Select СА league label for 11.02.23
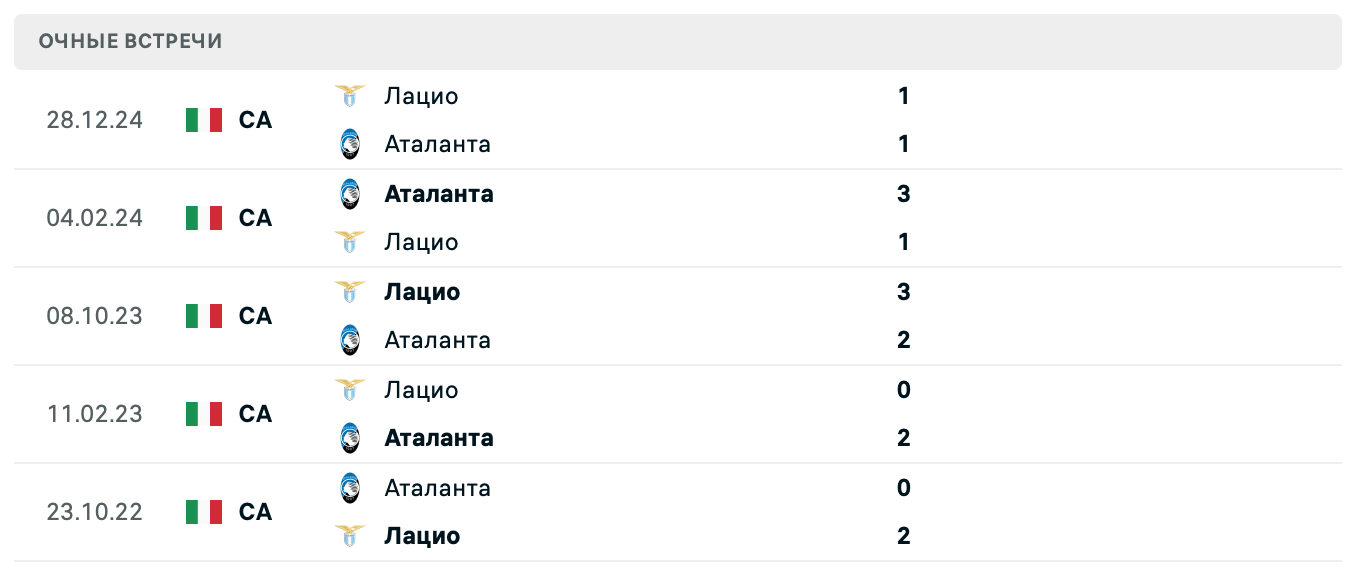Image resolution: width=1356 pixels, height=576 pixels. (255, 414)
